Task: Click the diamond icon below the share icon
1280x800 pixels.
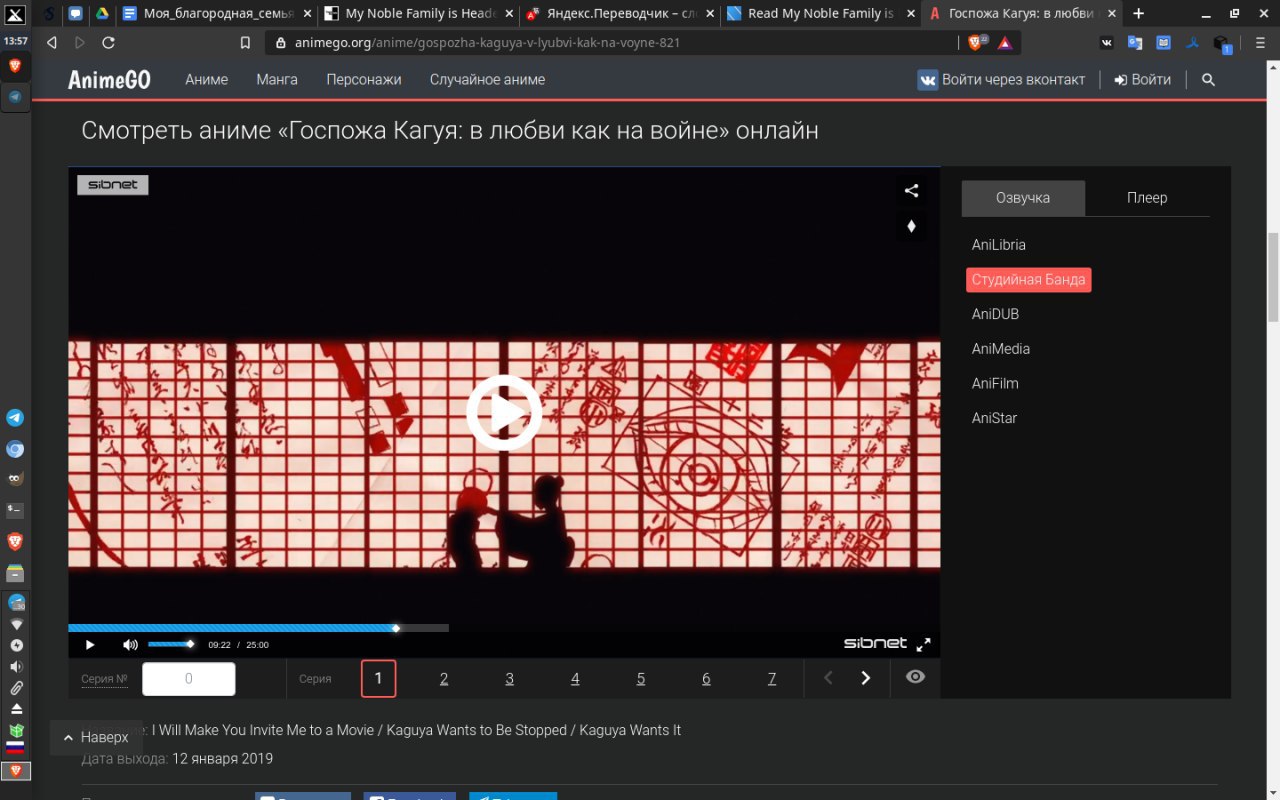Action: [911, 226]
